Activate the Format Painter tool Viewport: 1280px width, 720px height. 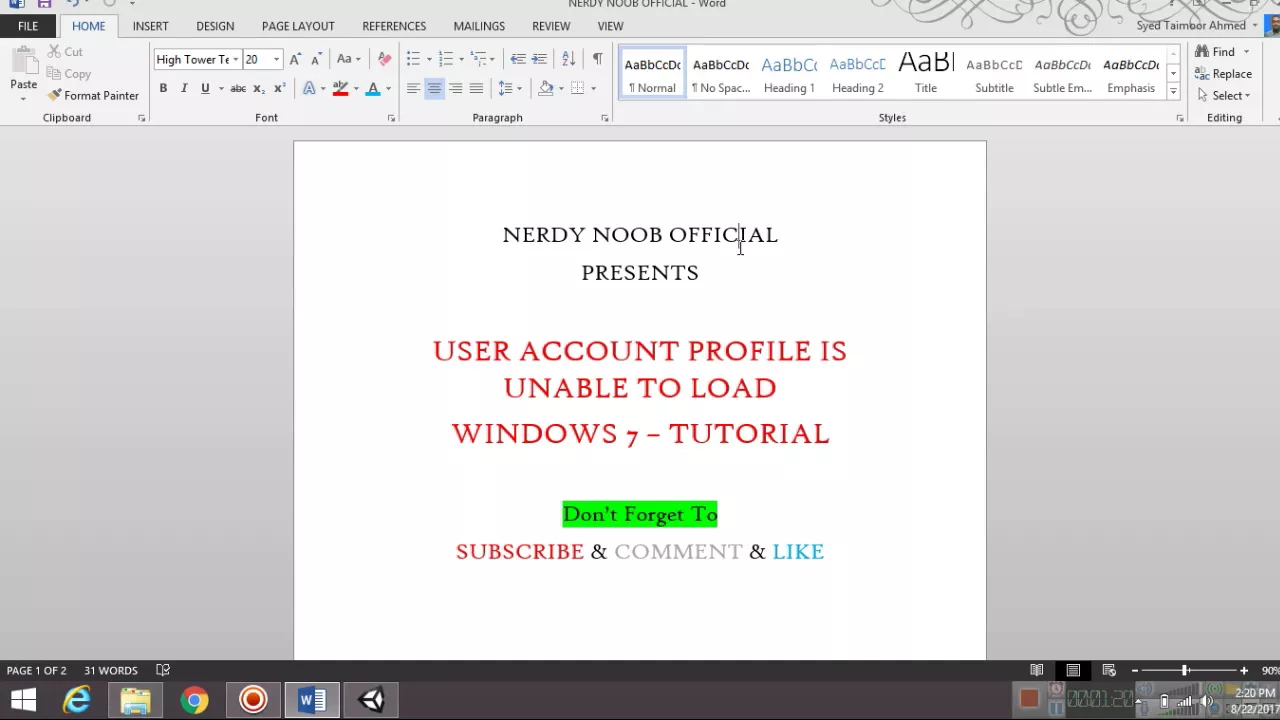tap(93, 96)
